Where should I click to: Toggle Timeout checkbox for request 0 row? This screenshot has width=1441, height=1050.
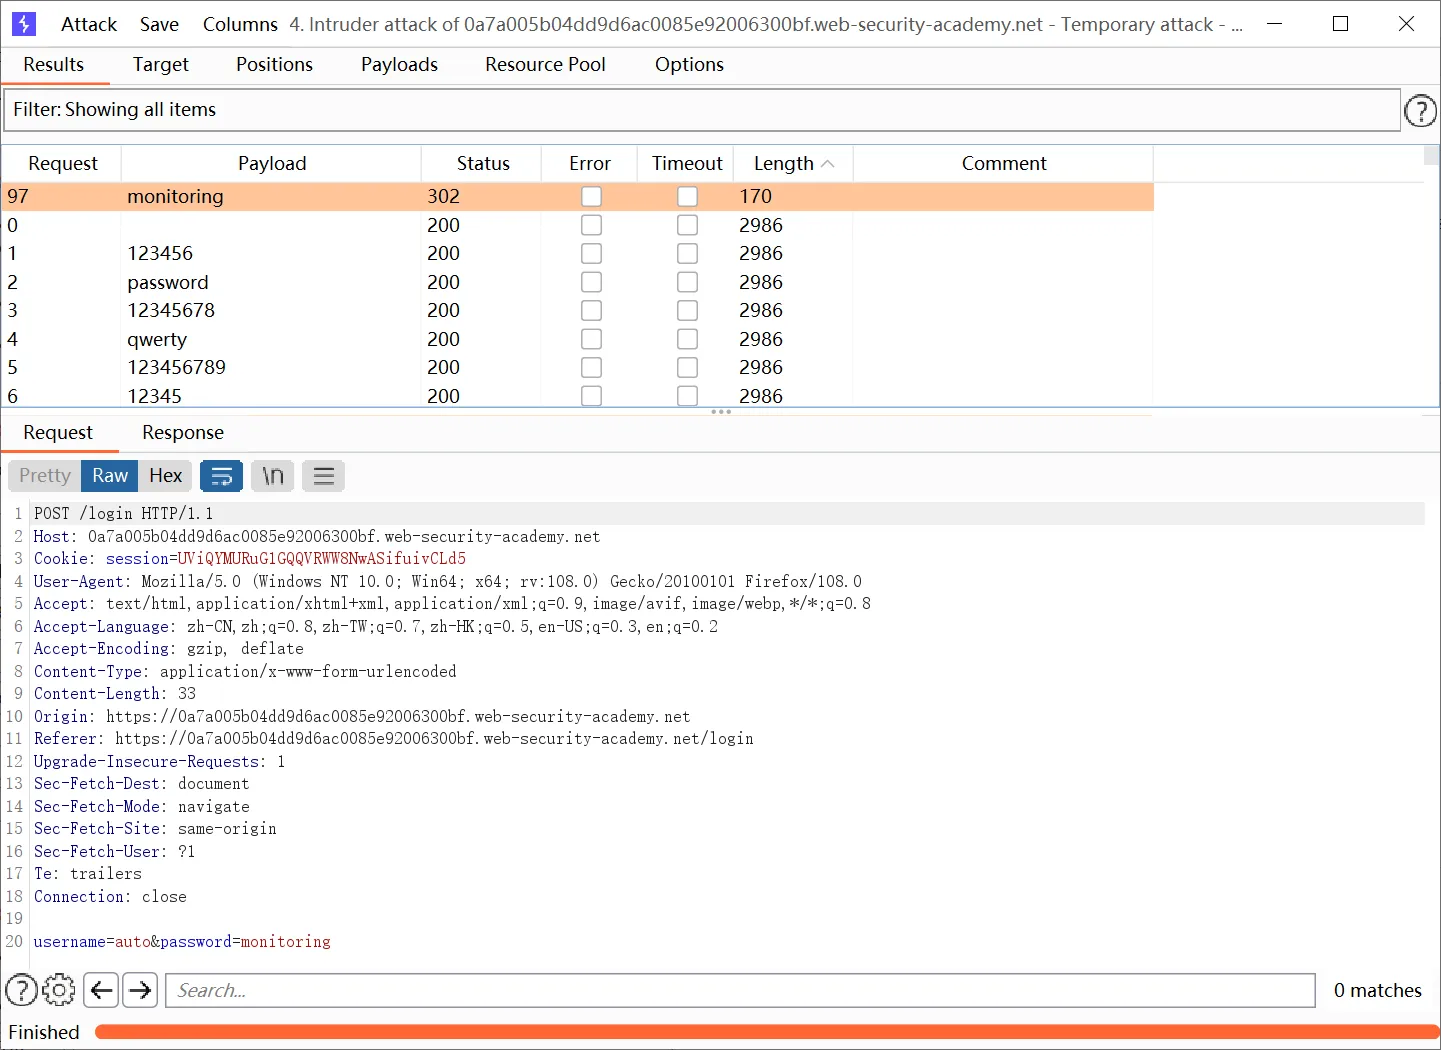coord(687,226)
